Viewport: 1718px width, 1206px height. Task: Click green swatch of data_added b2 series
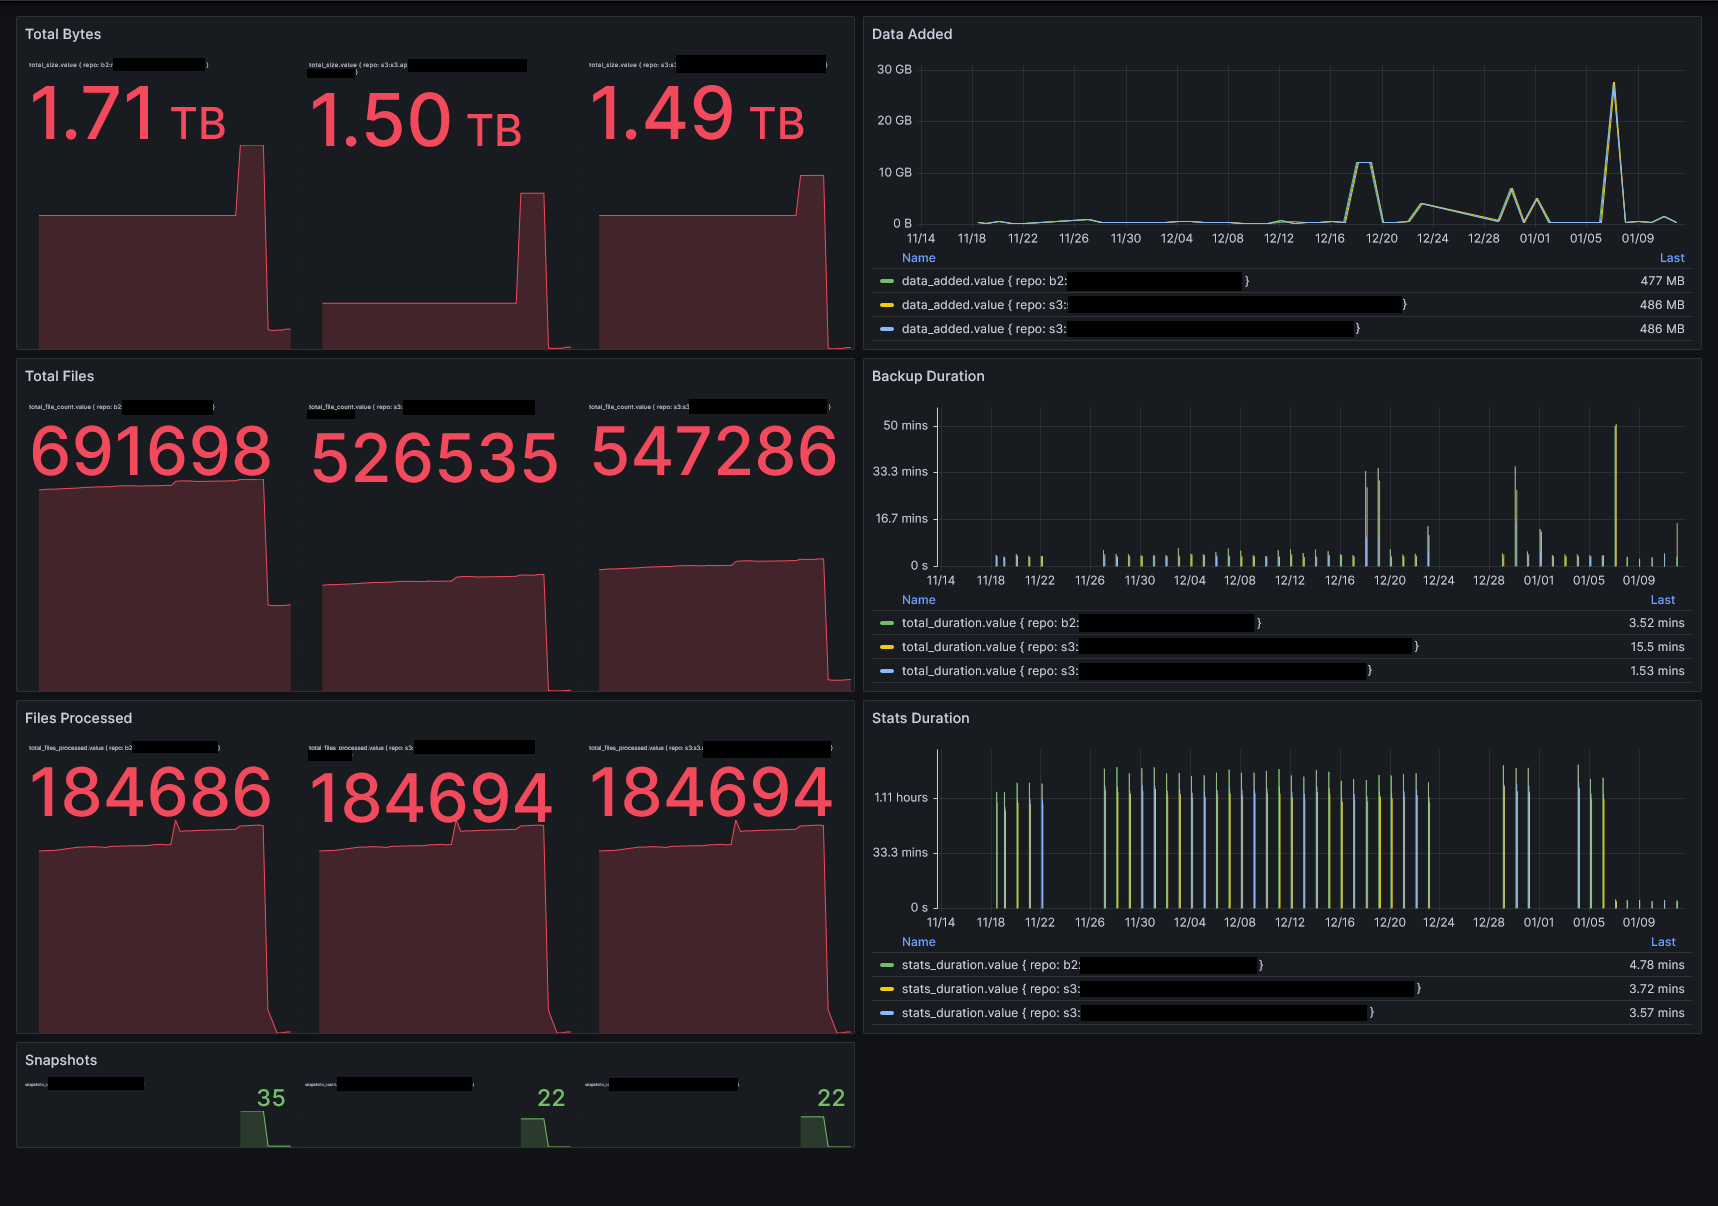click(886, 281)
